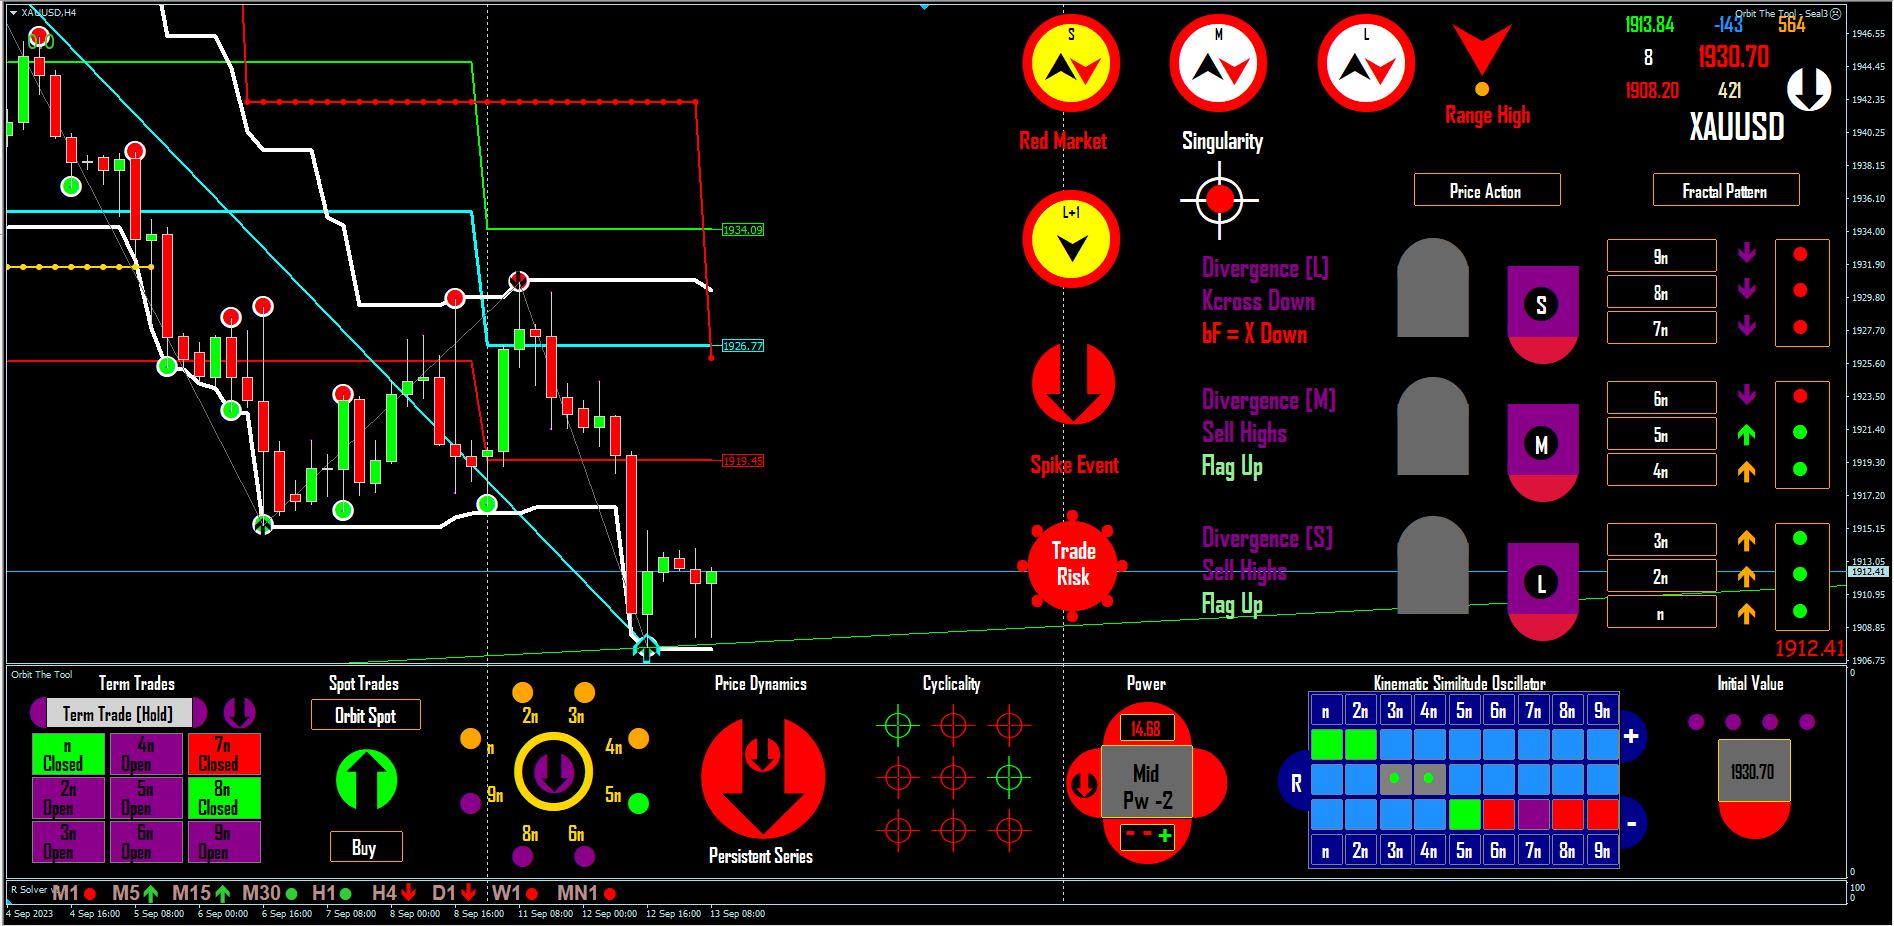1894x926 pixels.
Task: Click the red status light in the 9n row
Action: [1800, 254]
